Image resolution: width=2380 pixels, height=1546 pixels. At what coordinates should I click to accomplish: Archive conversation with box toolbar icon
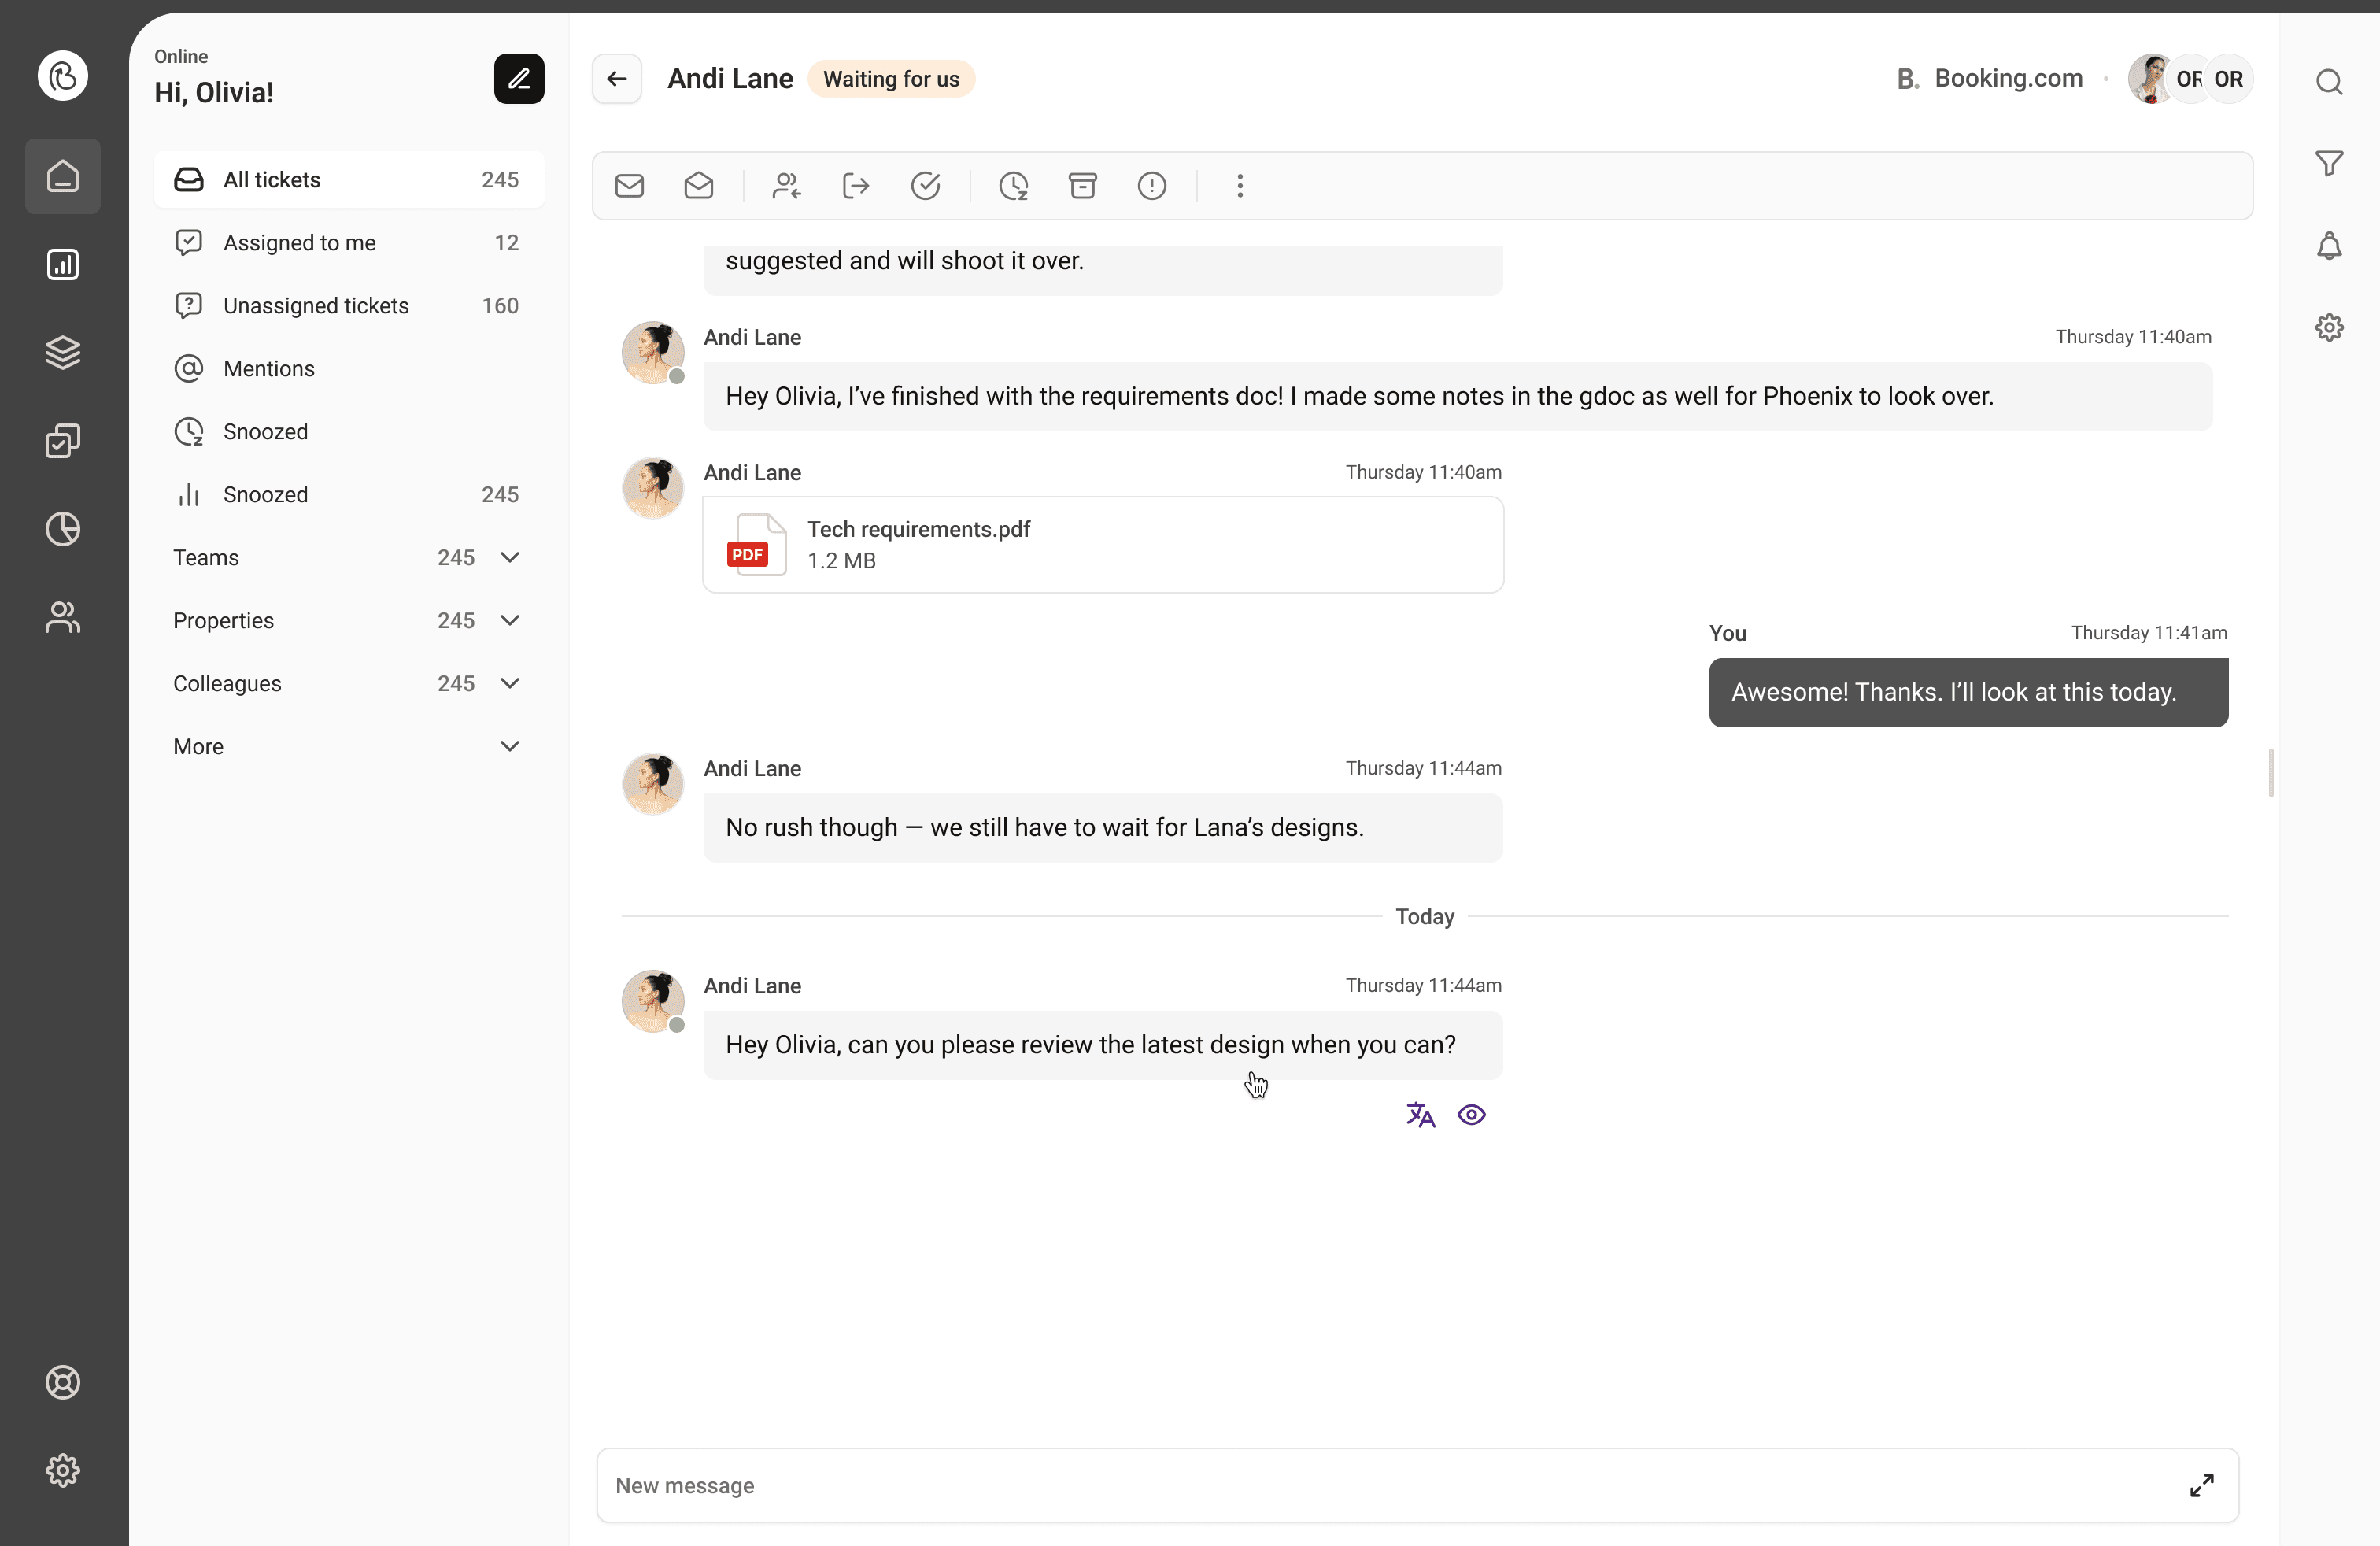pyautogui.click(x=1083, y=186)
